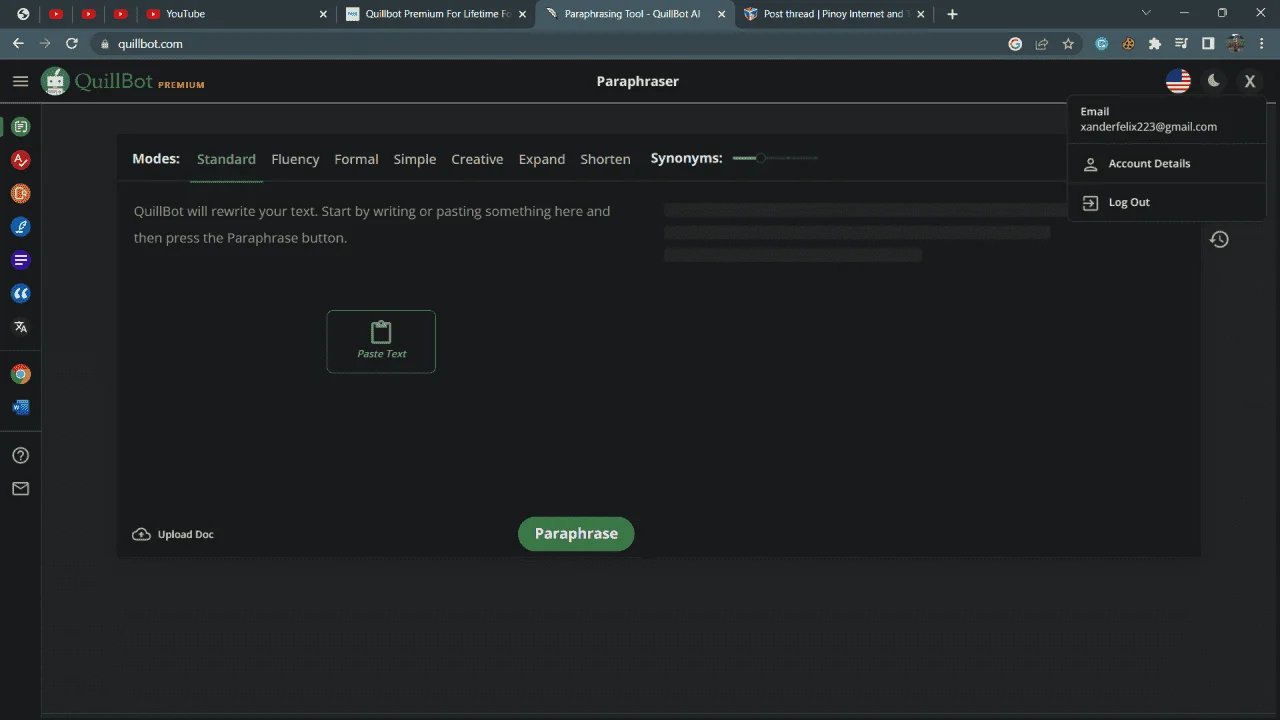Choose Log Out in the profile menu
Screen dimensions: 1280x720
pyautogui.click(x=1166, y=202)
